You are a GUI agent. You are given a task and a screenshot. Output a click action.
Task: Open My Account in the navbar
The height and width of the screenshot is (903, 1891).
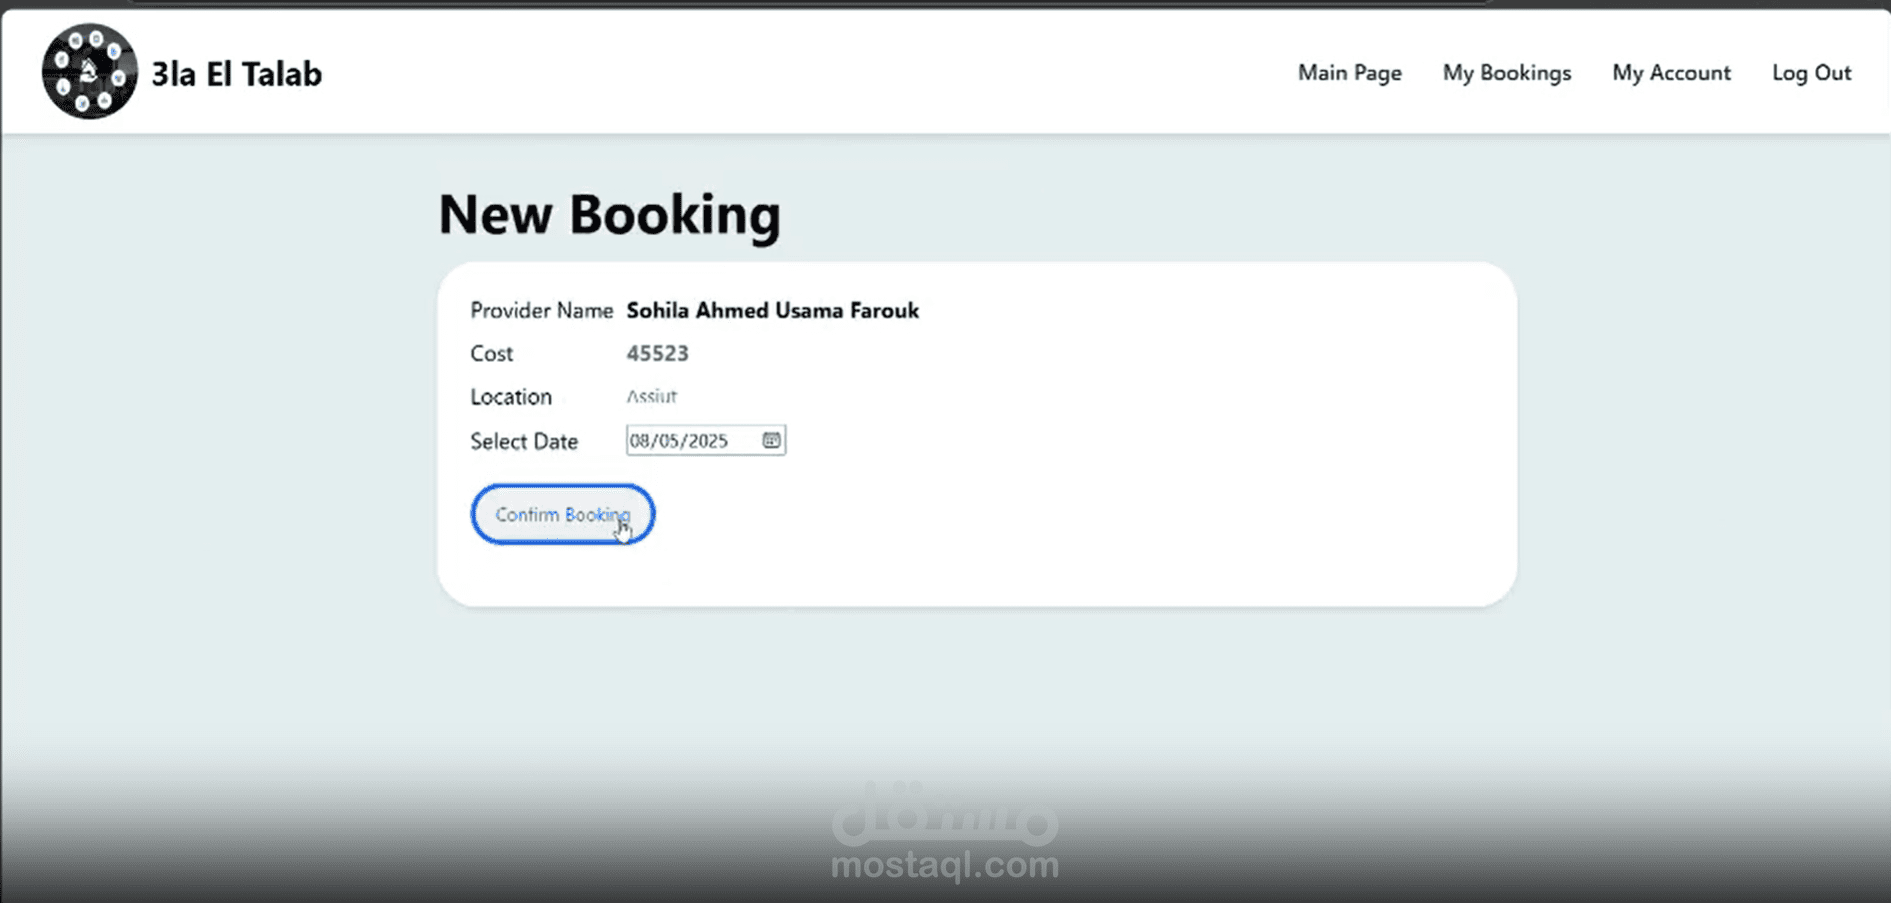(x=1671, y=73)
